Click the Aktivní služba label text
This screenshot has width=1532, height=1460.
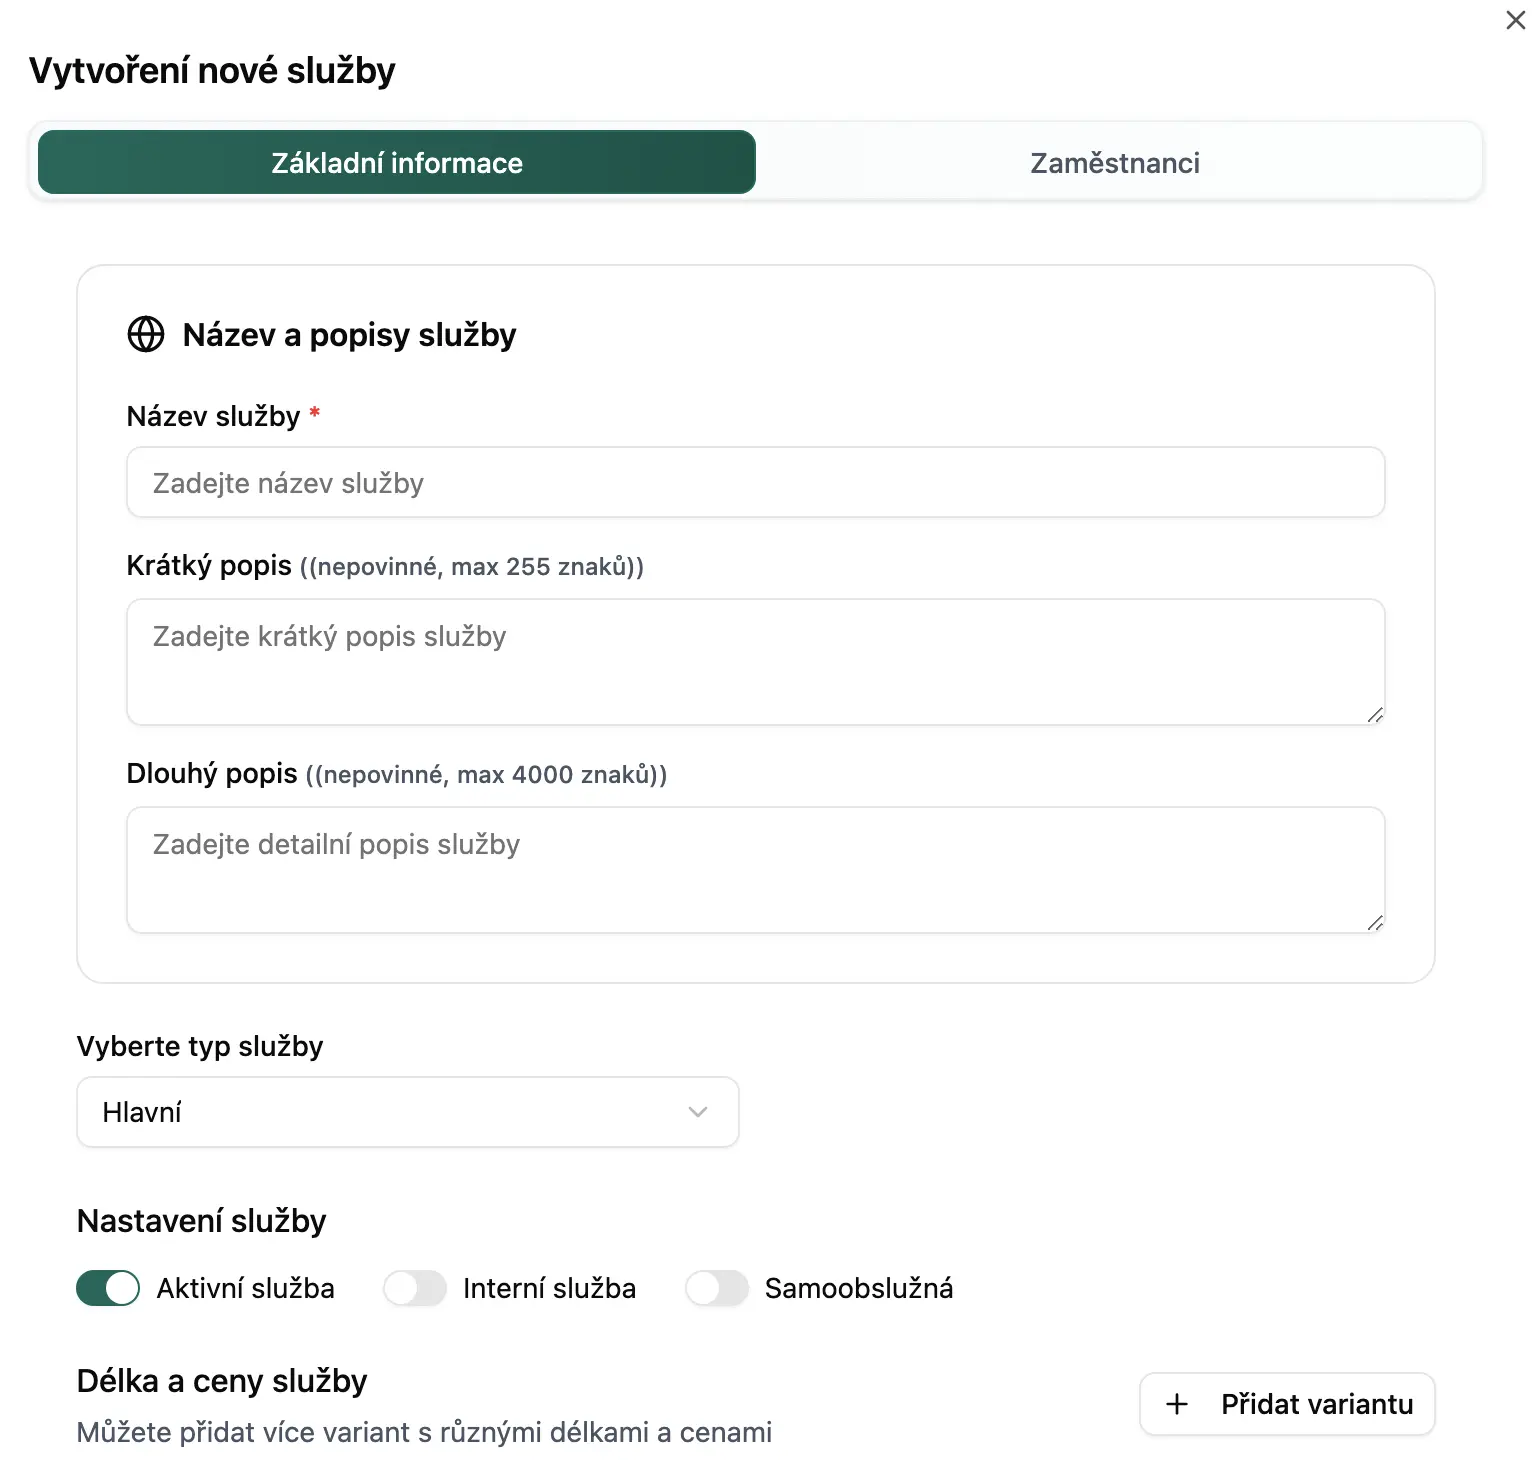245,1288
